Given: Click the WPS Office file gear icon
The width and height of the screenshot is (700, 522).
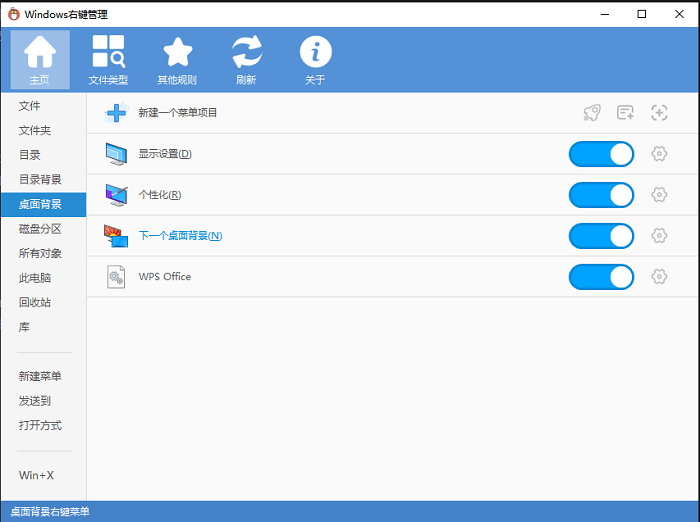Looking at the screenshot, I should 116,277.
